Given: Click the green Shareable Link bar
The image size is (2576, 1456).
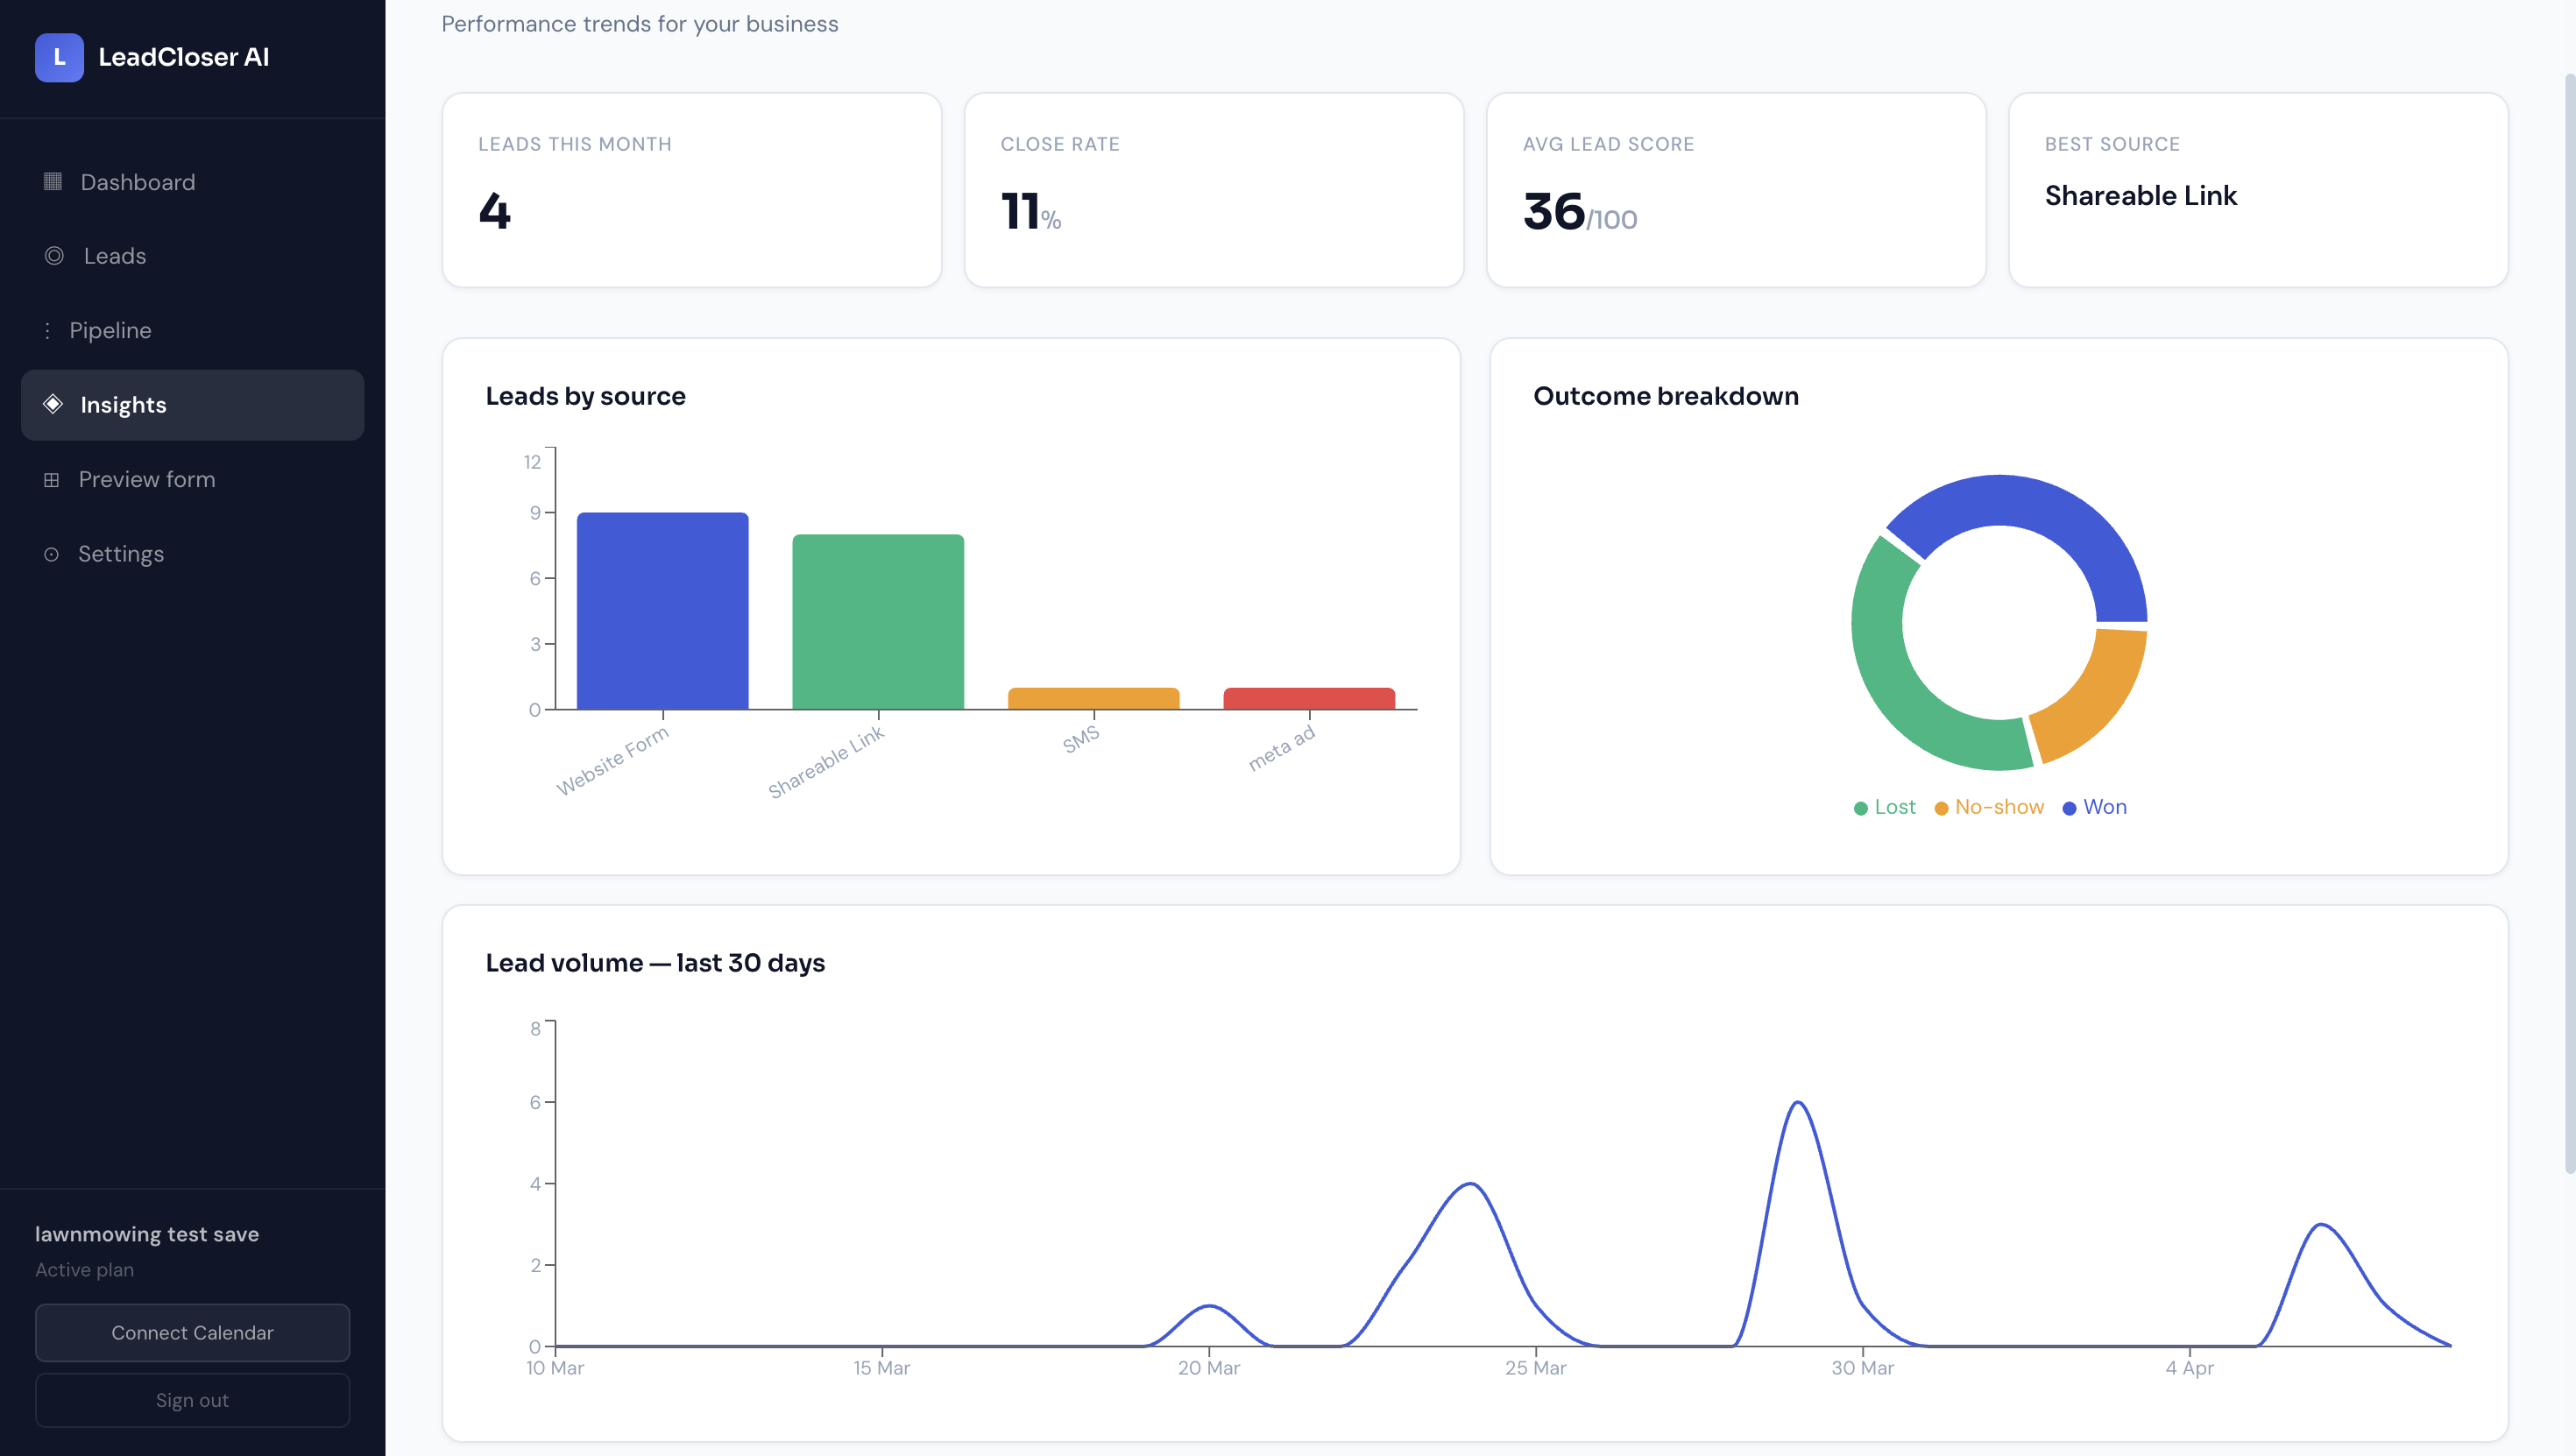Looking at the screenshot, I should [x=878, y=621].
